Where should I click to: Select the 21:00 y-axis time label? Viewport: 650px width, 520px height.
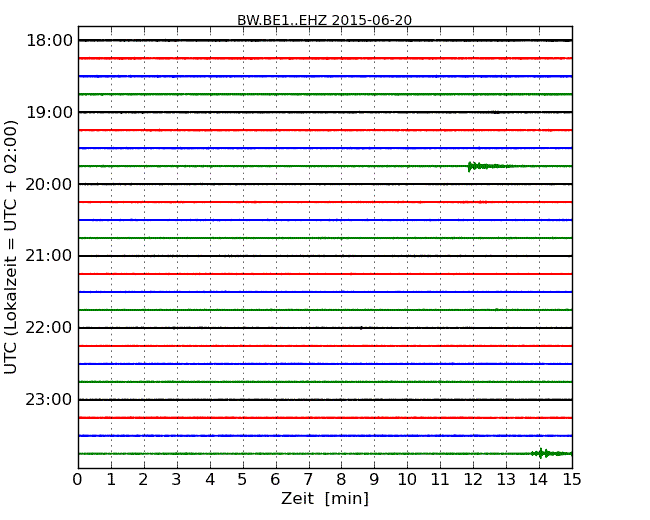point(49,256)
